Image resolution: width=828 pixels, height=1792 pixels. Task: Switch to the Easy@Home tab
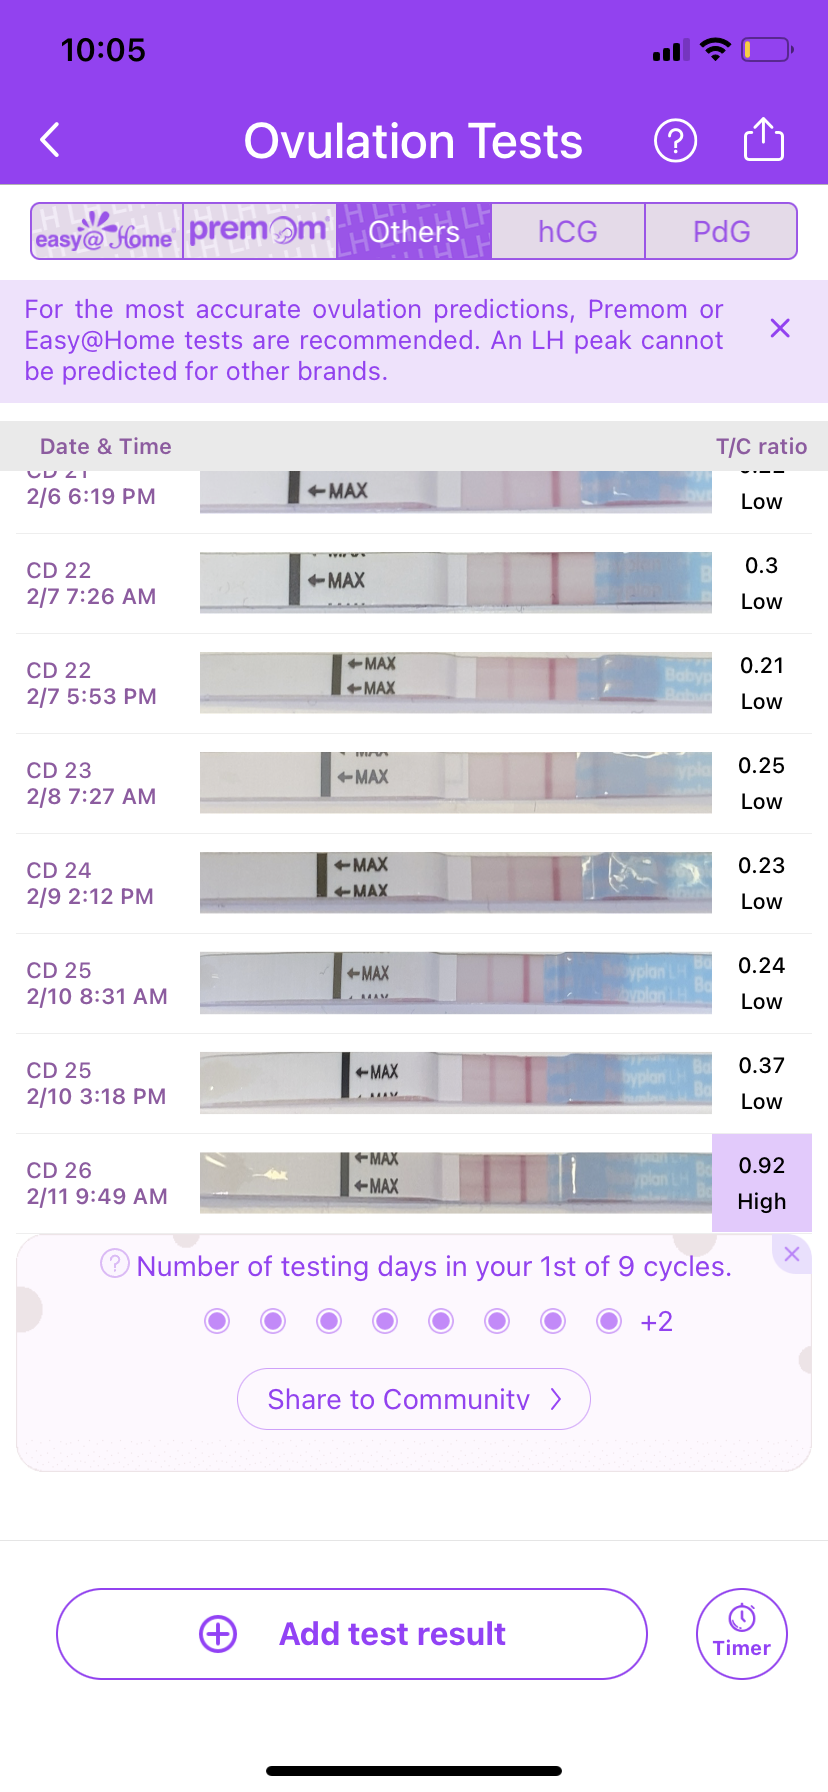[107, 232]
